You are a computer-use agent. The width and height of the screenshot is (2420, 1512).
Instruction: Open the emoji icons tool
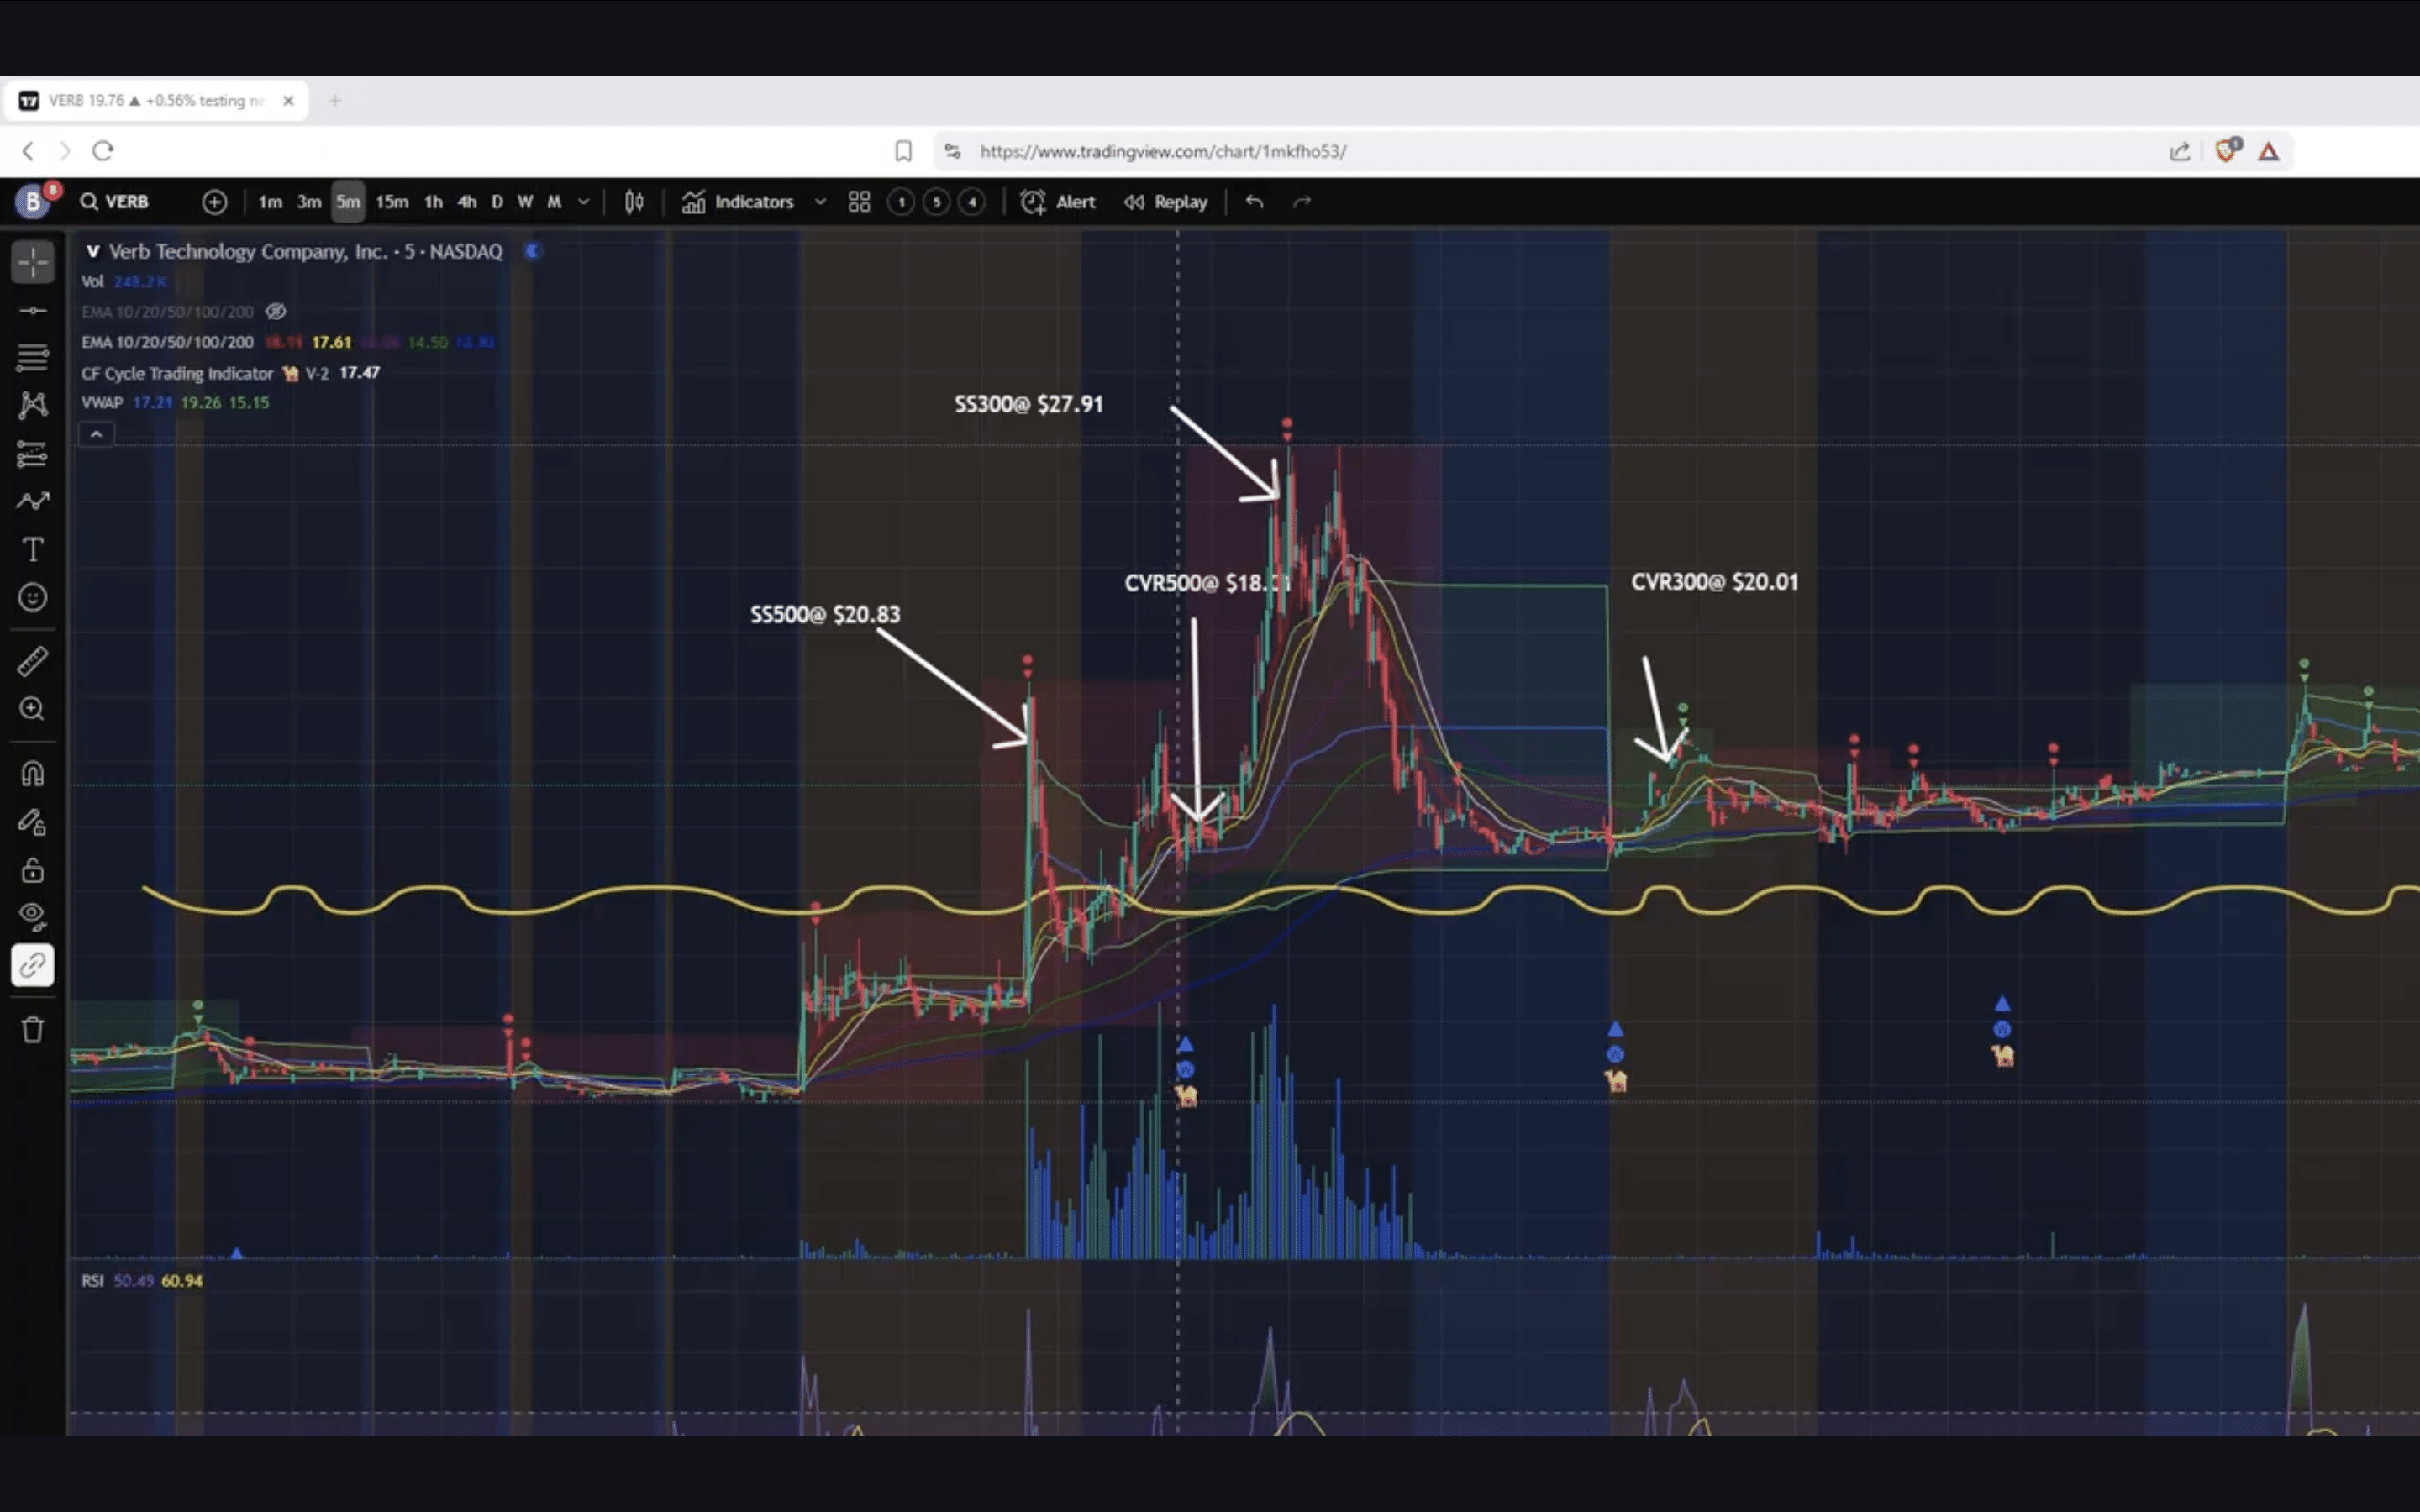33,597
